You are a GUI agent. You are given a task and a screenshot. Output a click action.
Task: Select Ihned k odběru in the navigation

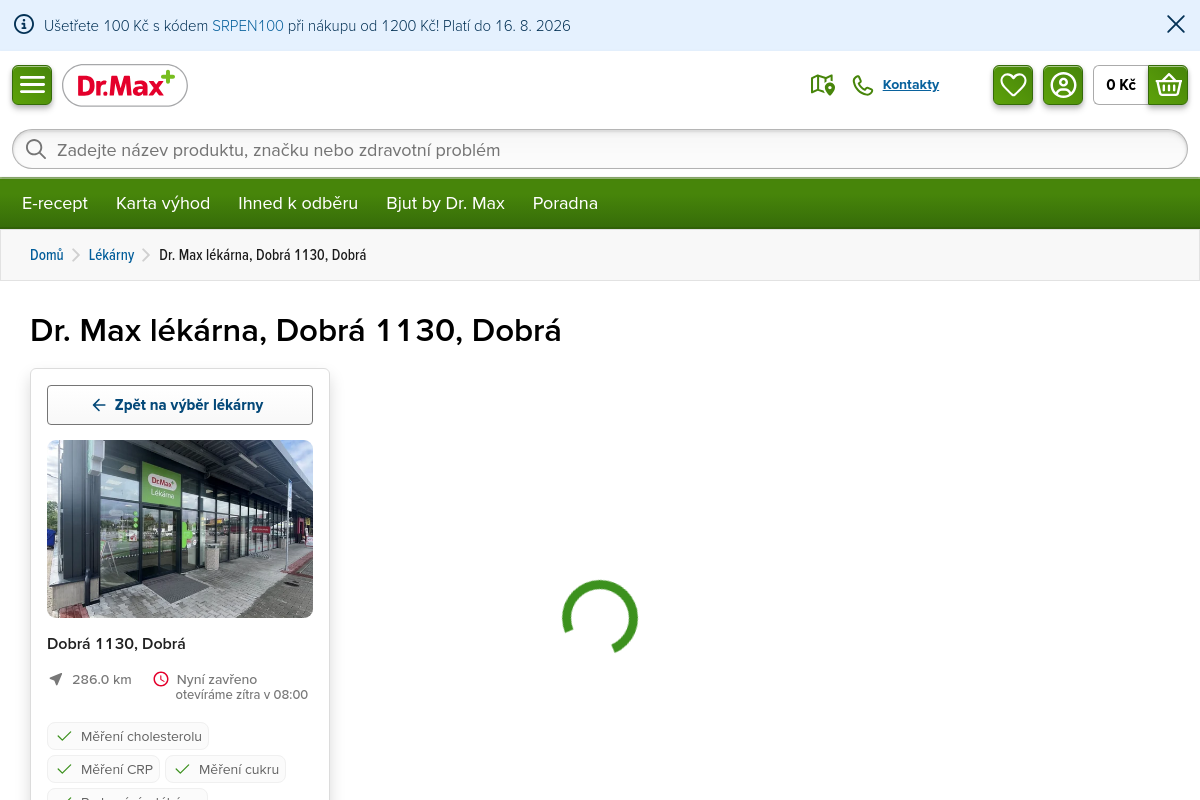point(298,203)
